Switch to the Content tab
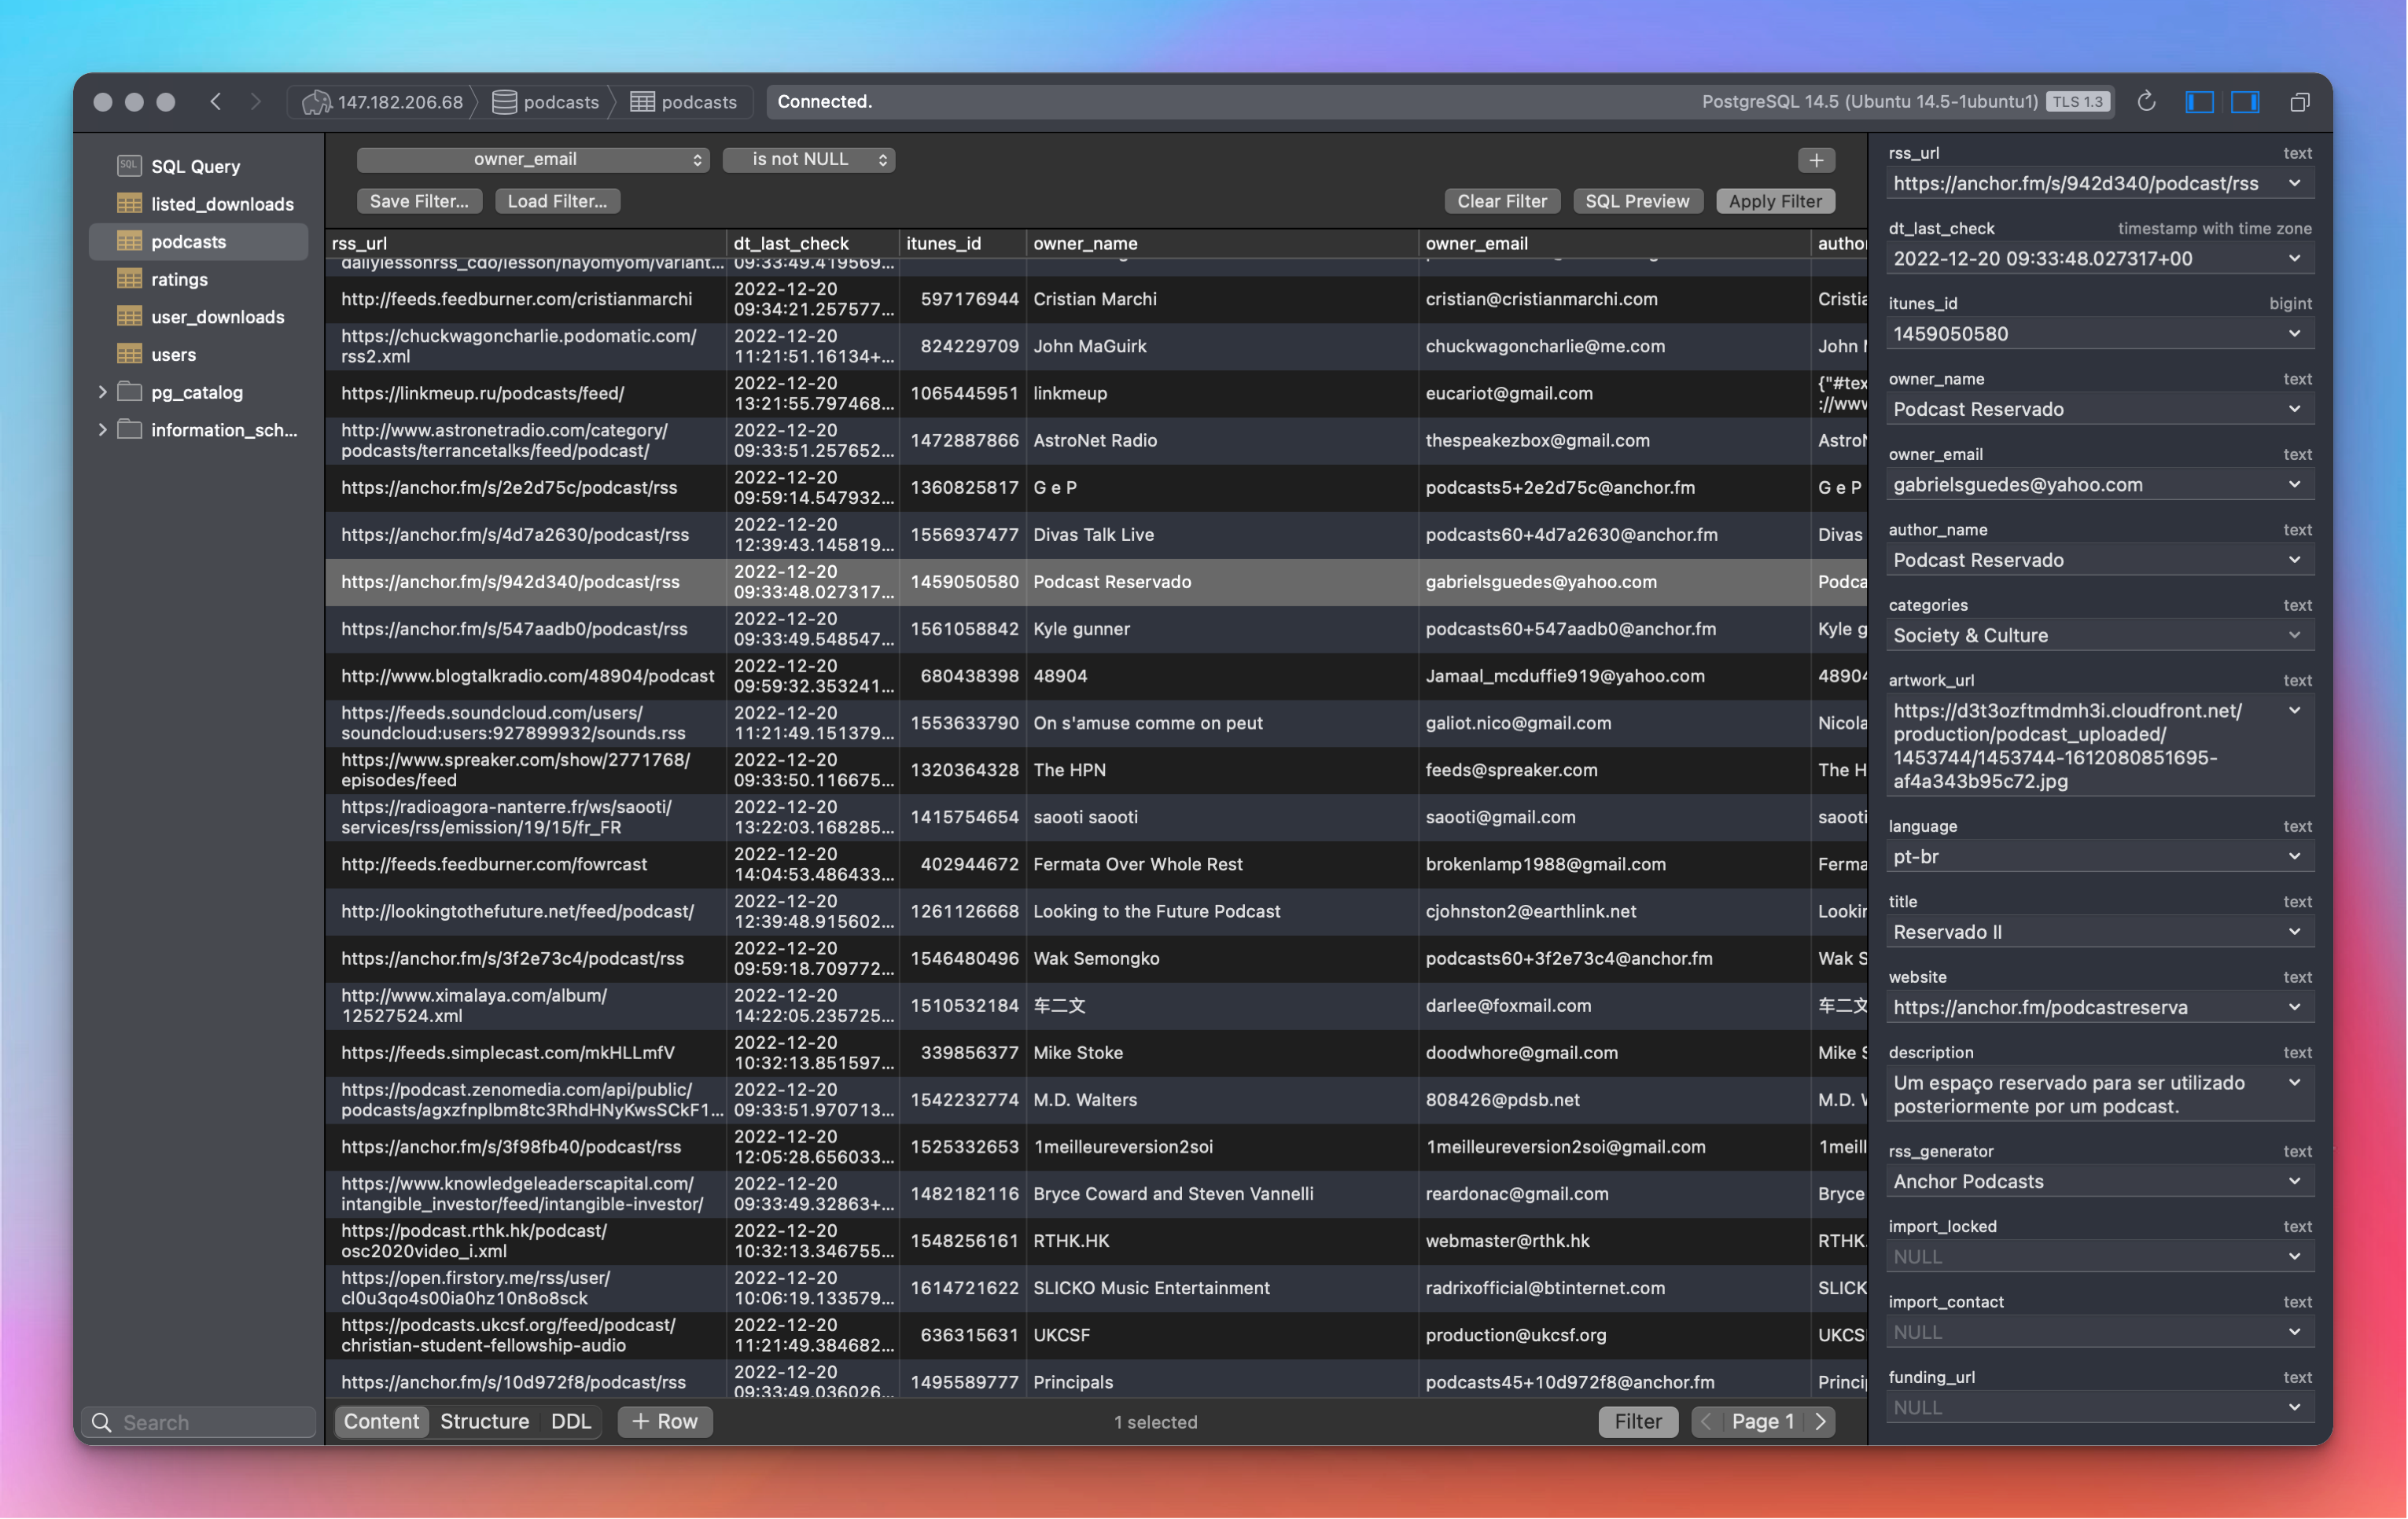Viewport: 2408px width, 1519px height. 381,1421
